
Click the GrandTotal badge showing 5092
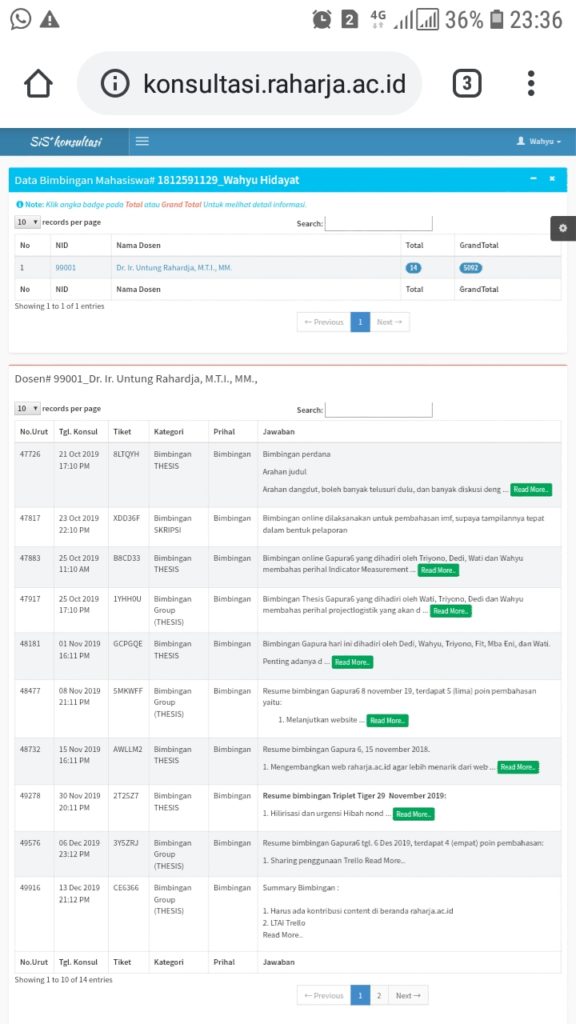[470, 268]
